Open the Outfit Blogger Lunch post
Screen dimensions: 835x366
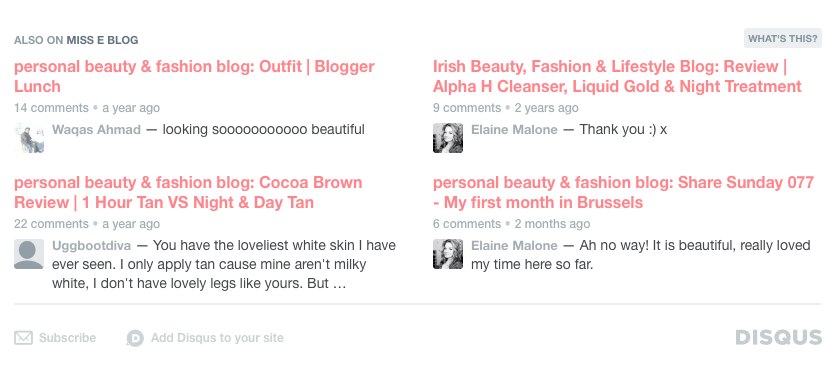194,76
